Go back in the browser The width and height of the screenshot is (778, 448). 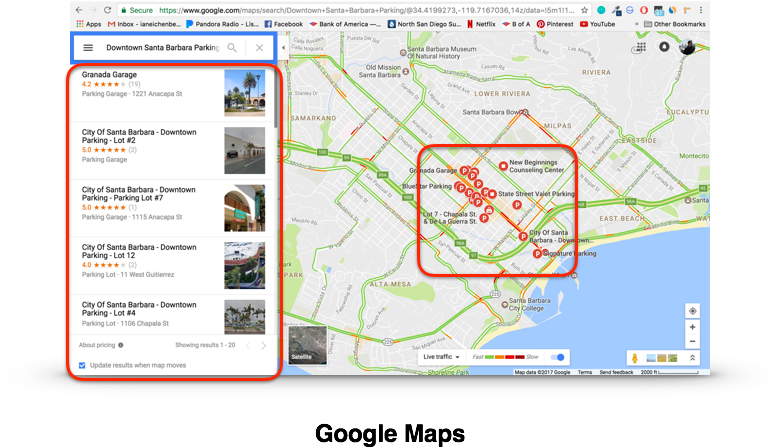(x=79, y=10)
